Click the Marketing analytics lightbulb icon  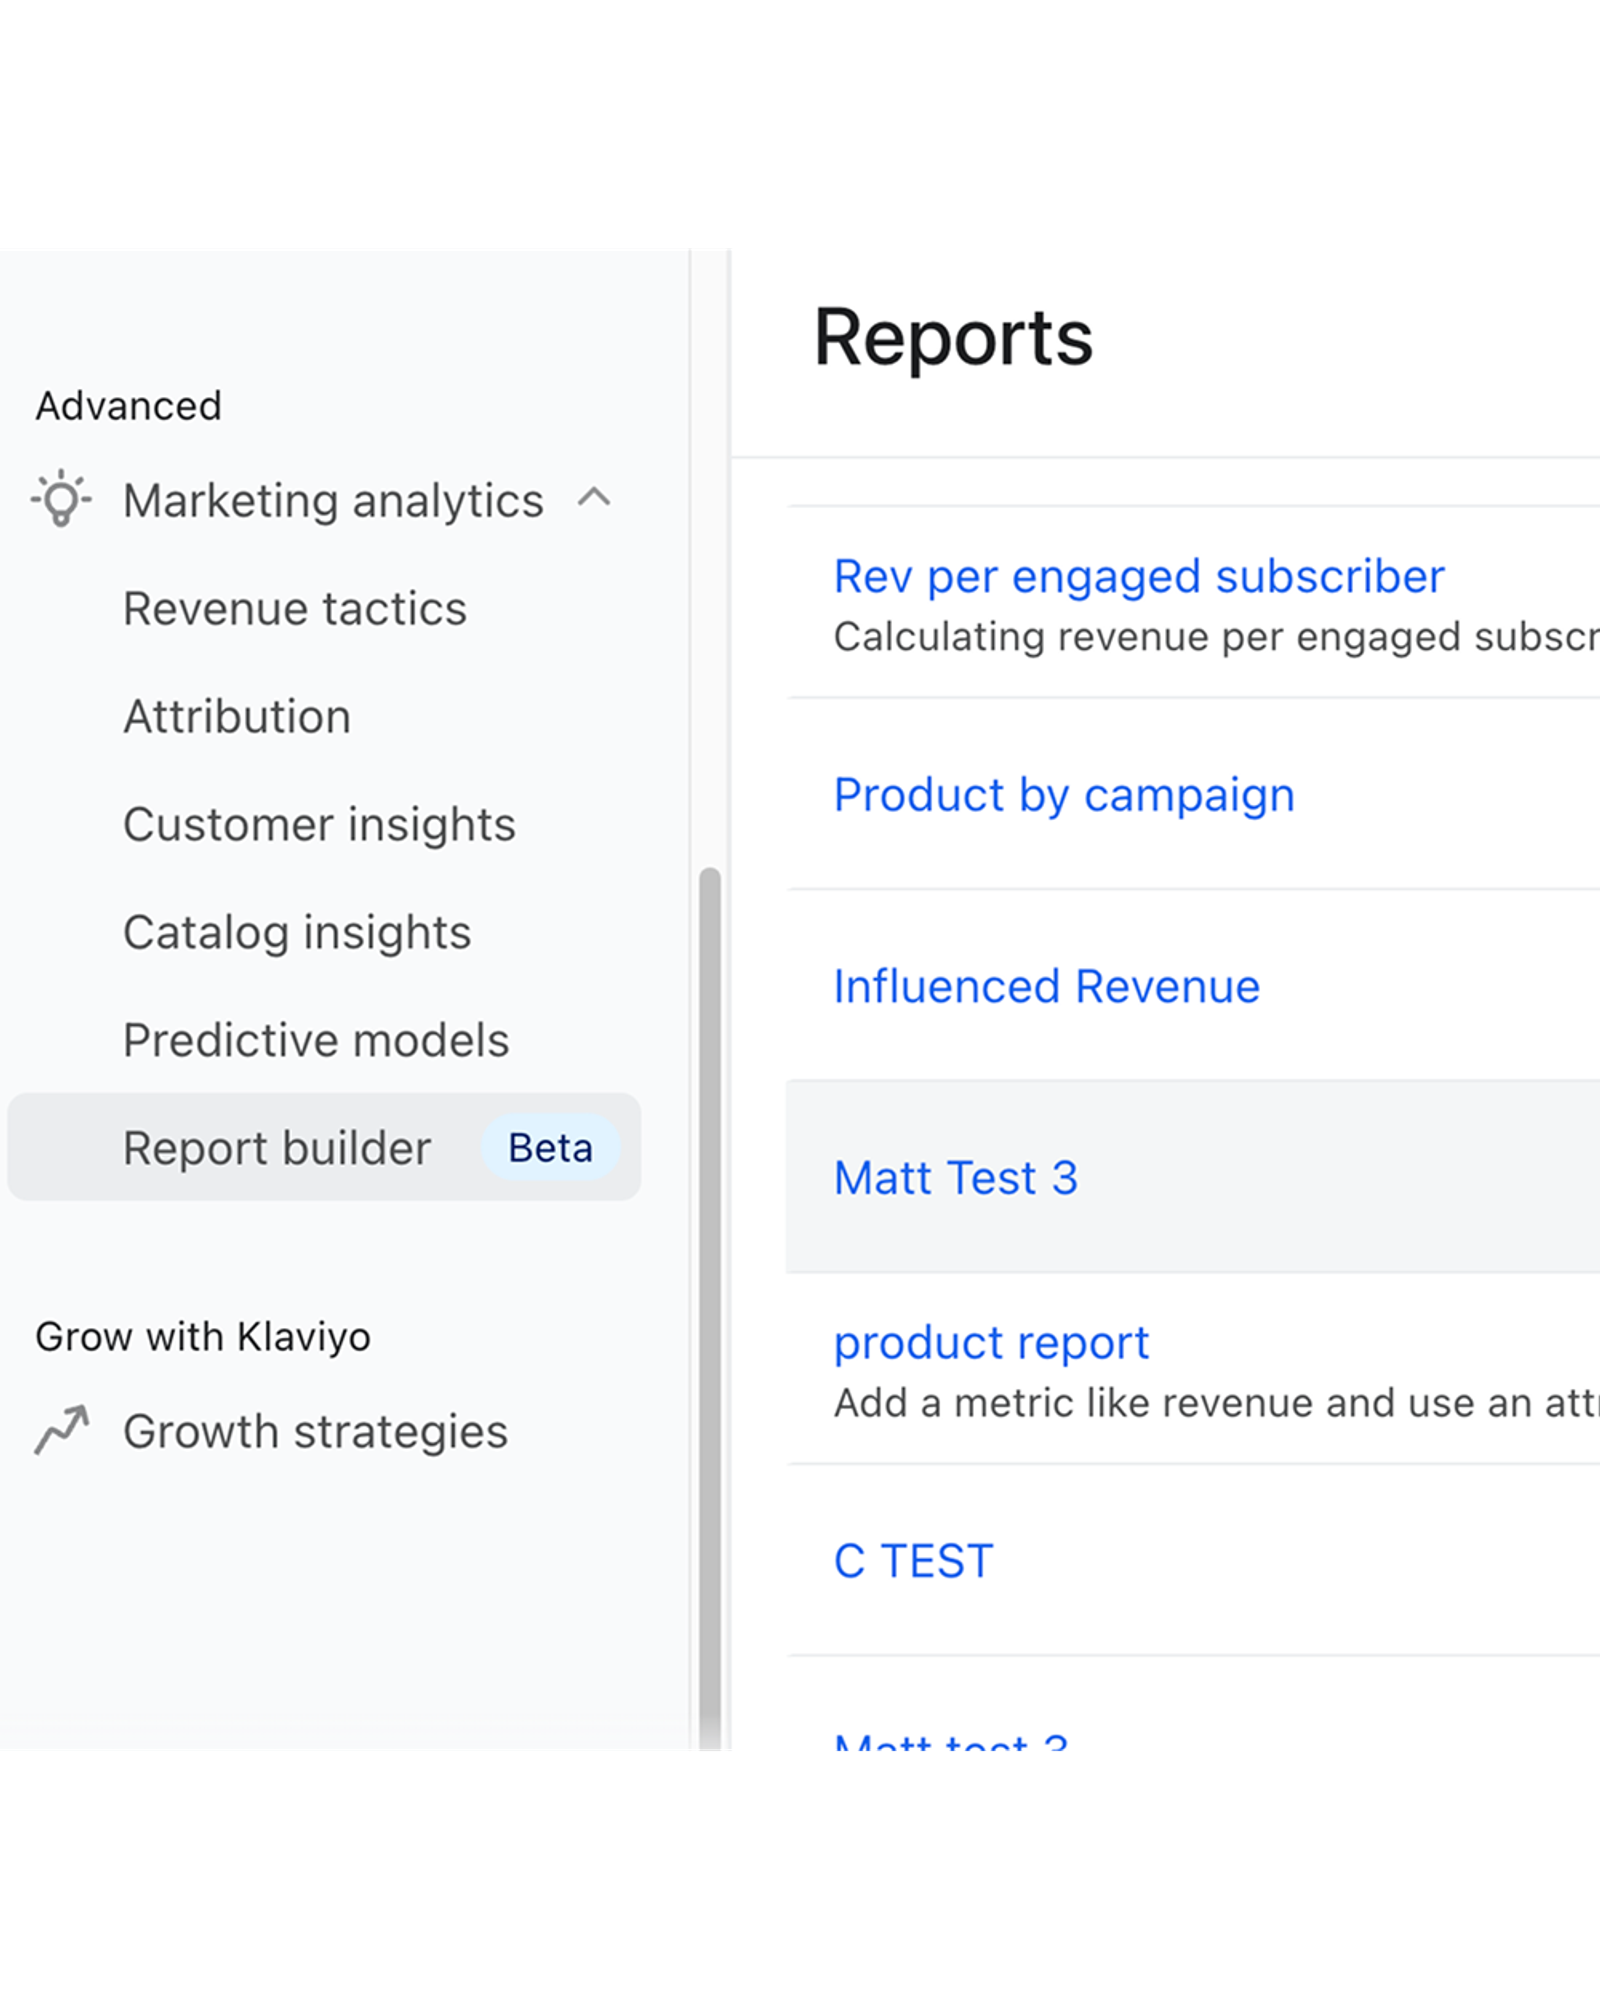coord(61,498)
